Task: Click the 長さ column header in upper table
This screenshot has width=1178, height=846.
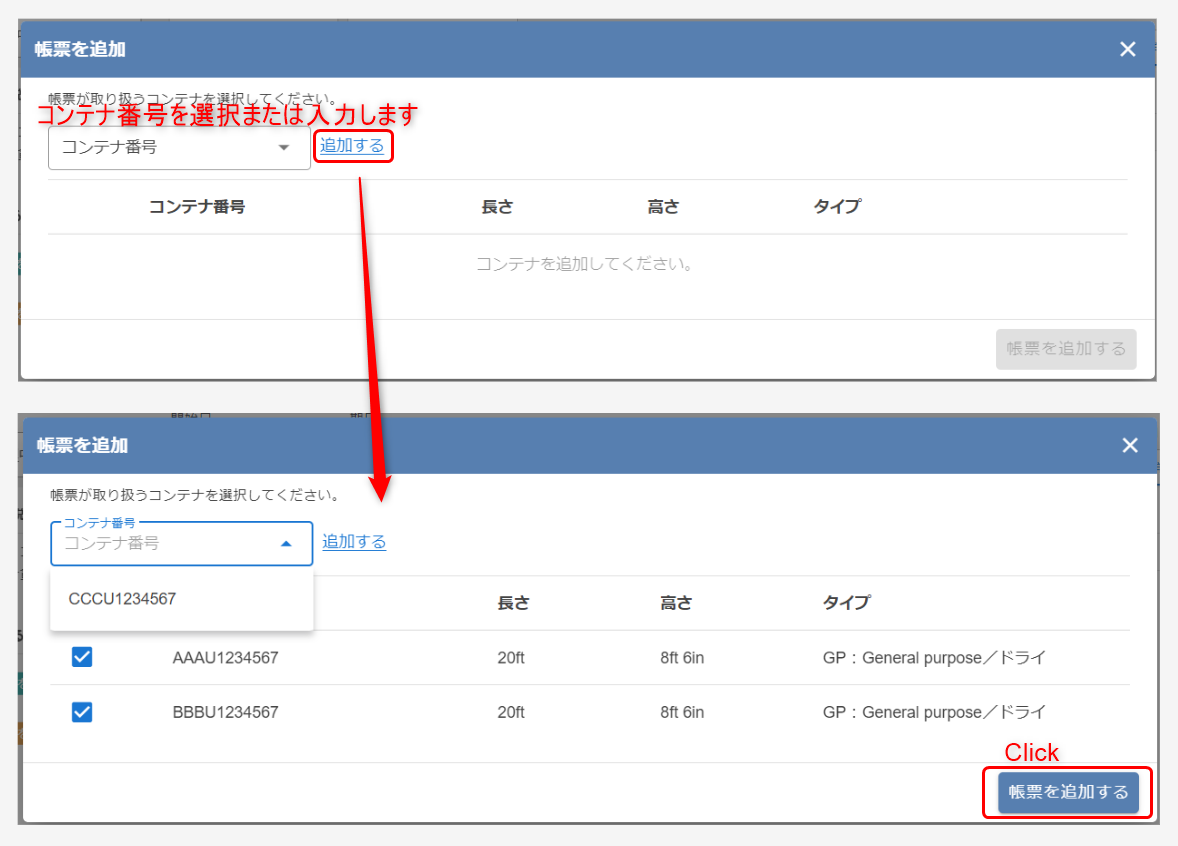Action: tap(497, 207)
